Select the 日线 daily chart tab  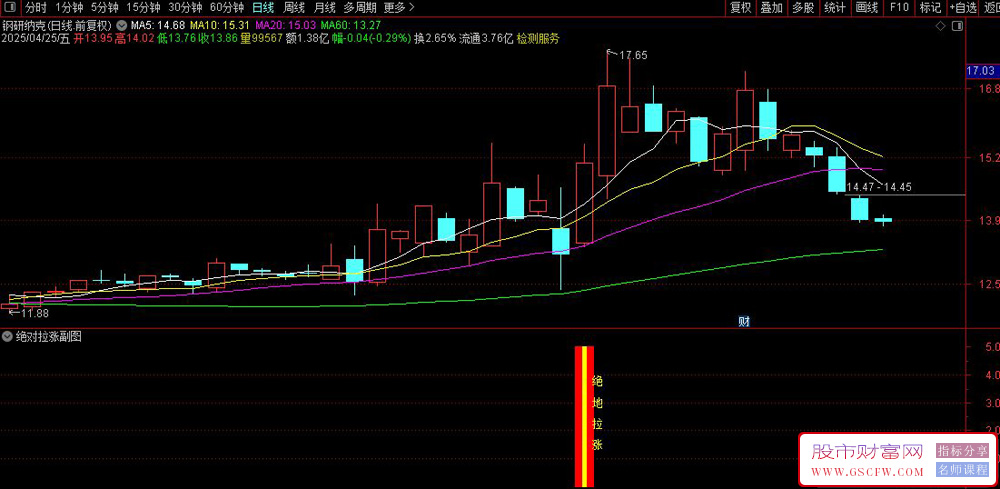tap(263, 8)
